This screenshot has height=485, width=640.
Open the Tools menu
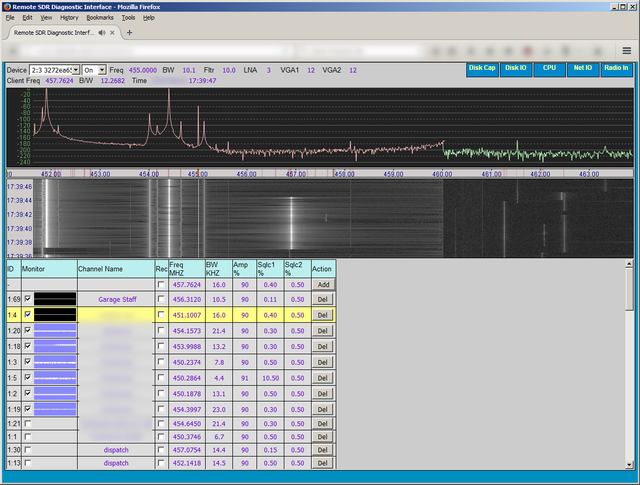pyautogui.click(x=128, y=18)
